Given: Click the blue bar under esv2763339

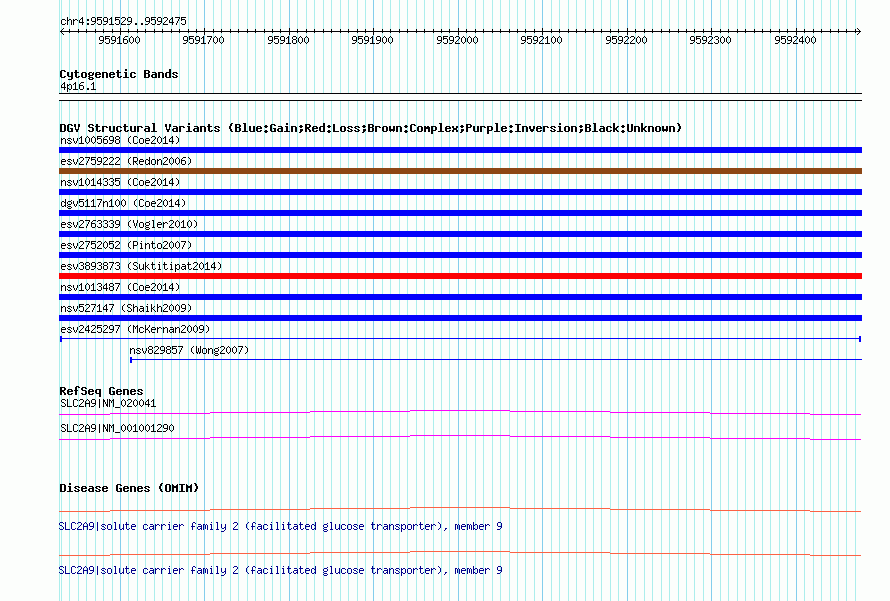Looking at the screenshot, I should (x=460, y=234).
